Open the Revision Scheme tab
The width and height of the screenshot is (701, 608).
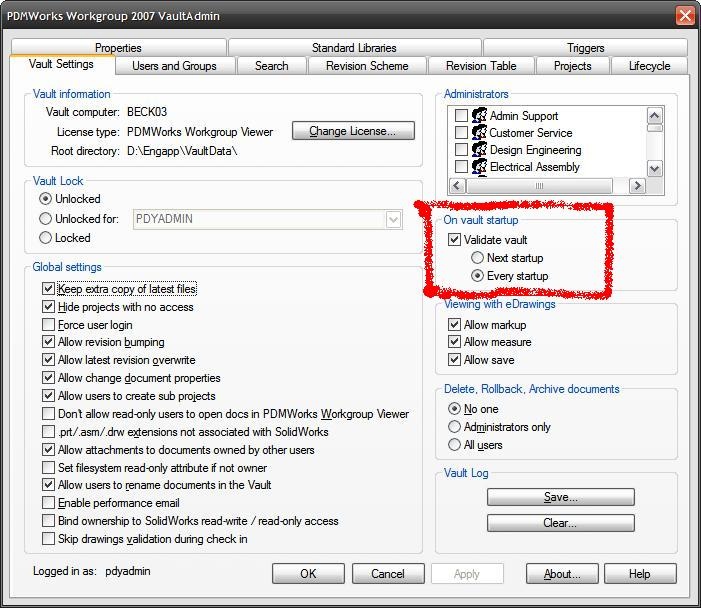click(x=367, y=66)
